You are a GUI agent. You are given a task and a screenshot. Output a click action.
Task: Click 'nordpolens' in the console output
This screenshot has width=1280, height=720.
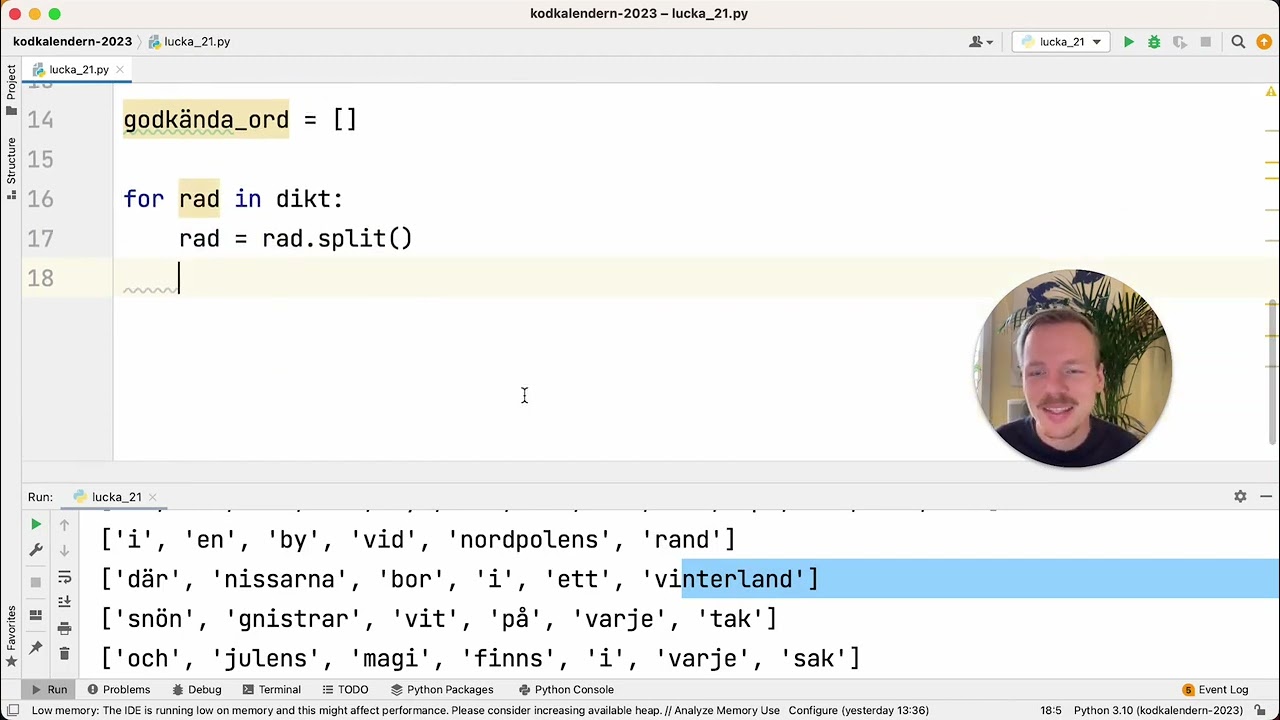click(538, 540)
